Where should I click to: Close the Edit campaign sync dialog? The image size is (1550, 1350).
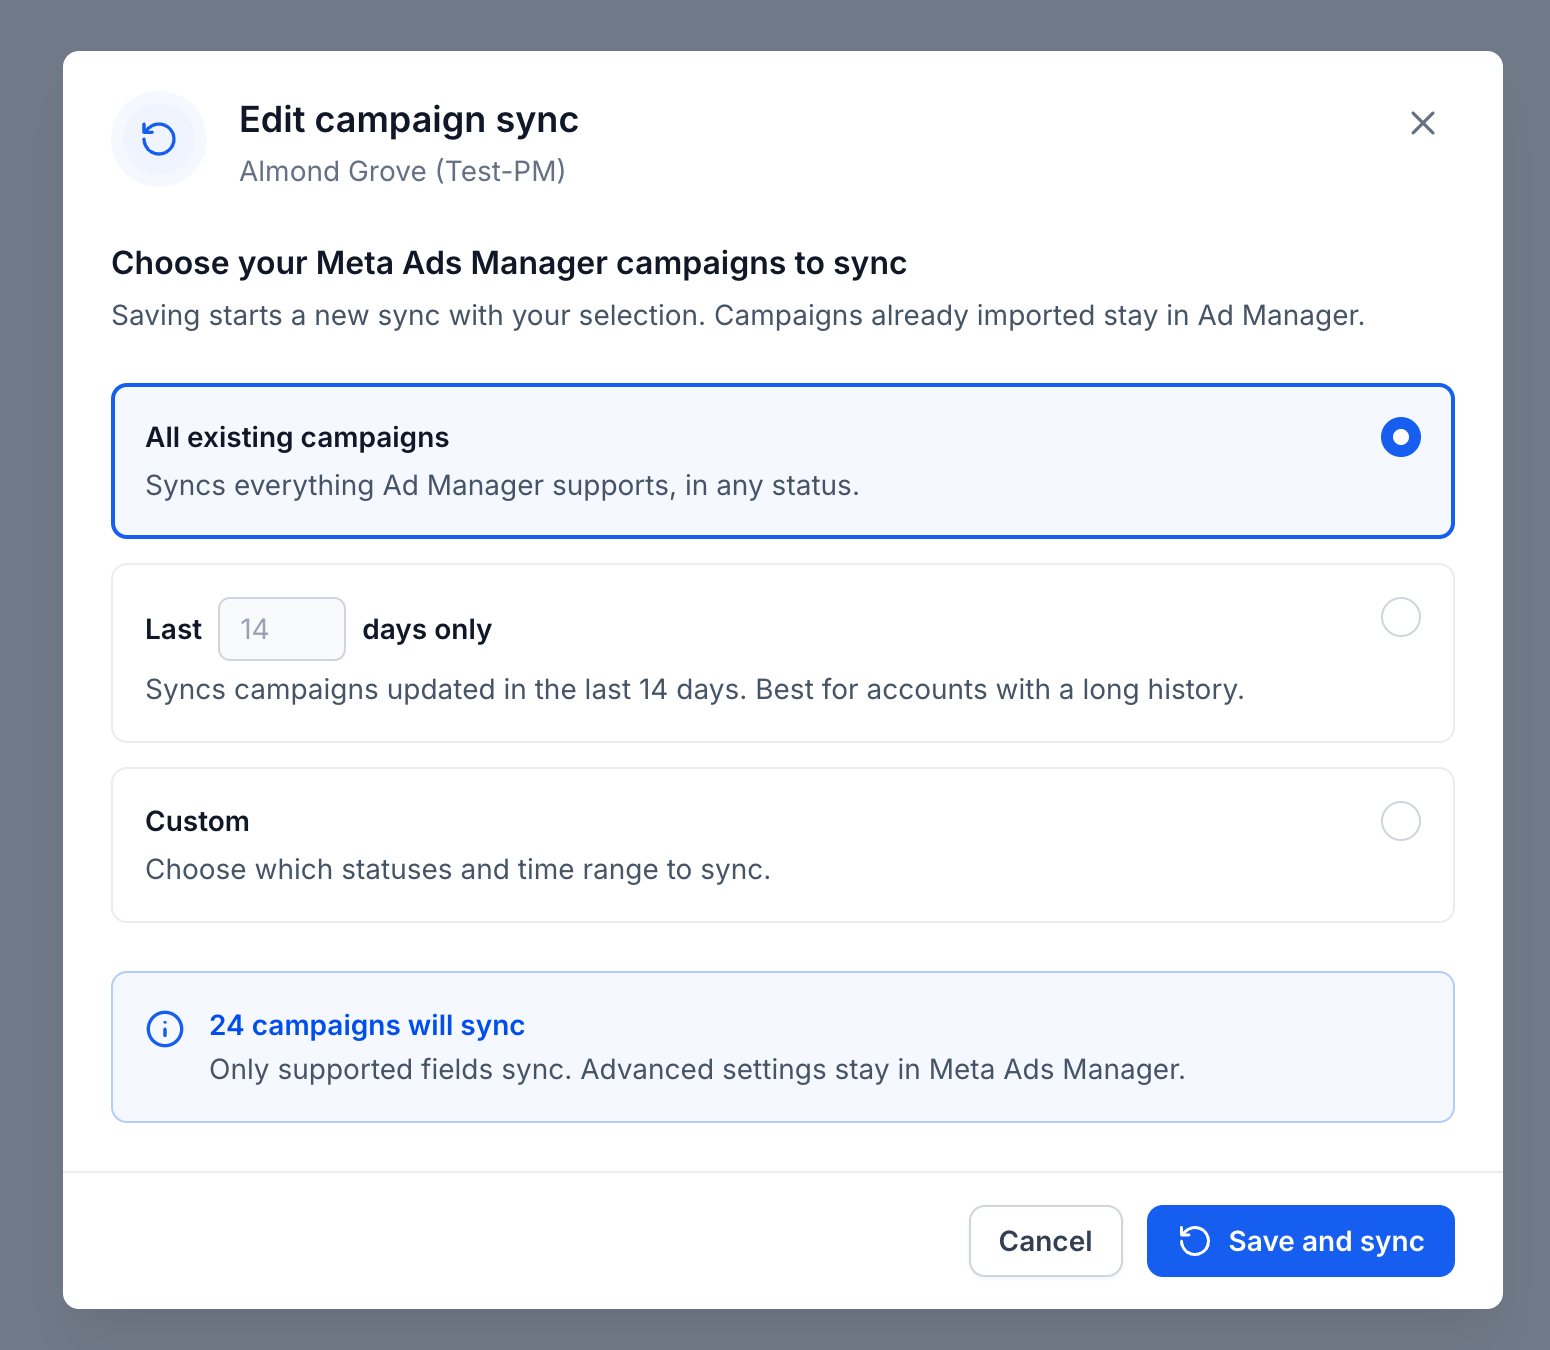[x=1422, y=123]
